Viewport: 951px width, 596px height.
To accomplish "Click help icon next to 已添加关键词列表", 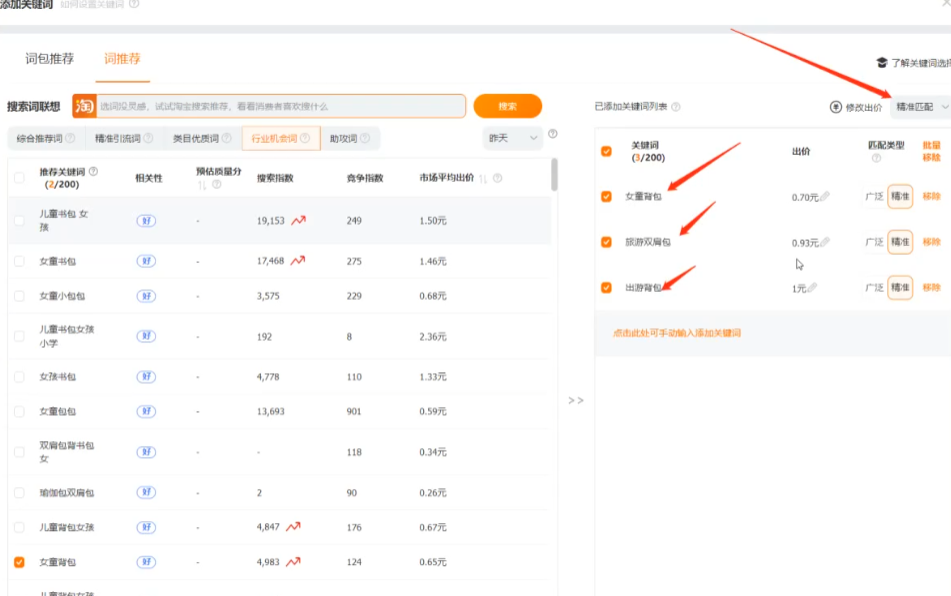I will click(x=676, y=107).
